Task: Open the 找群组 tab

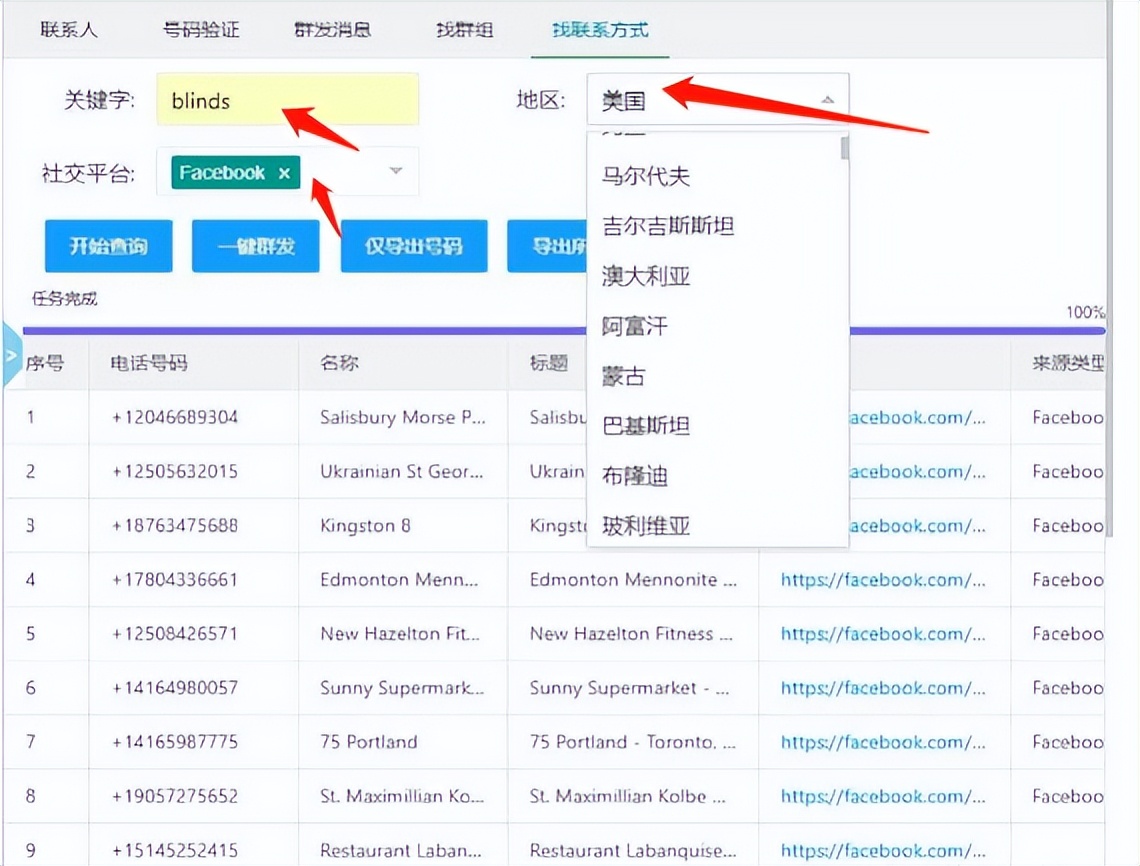Action: point(463,30)
